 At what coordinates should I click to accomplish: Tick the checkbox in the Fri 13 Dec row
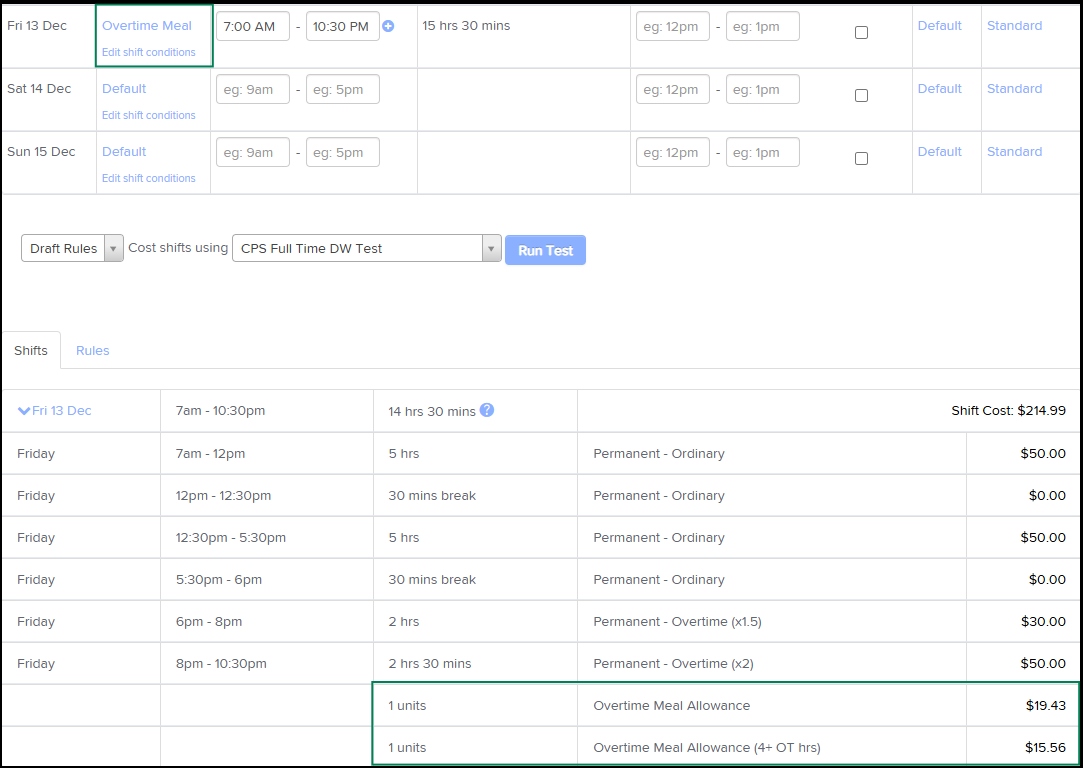click(x=861, y=33)
